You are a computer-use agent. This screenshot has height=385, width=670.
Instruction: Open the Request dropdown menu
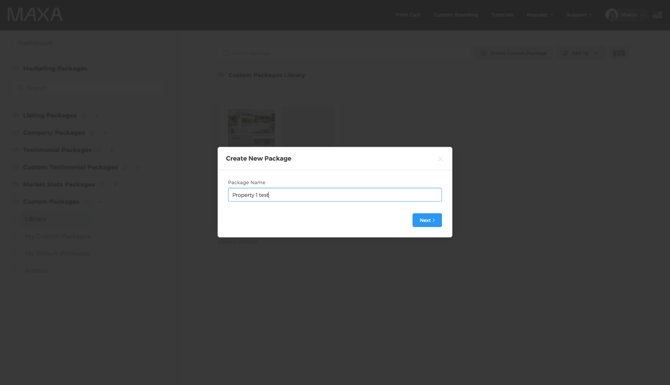(x=540, y=15)
